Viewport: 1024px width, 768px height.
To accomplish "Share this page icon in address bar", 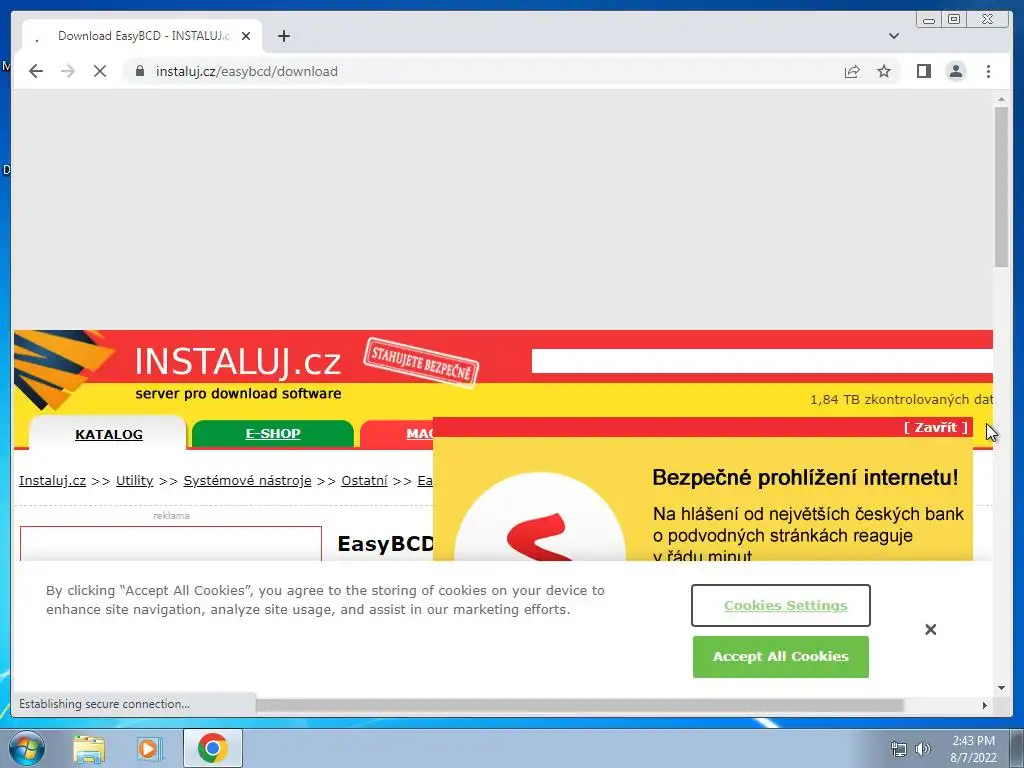I will pyautogui.click(x=852, y=71).
